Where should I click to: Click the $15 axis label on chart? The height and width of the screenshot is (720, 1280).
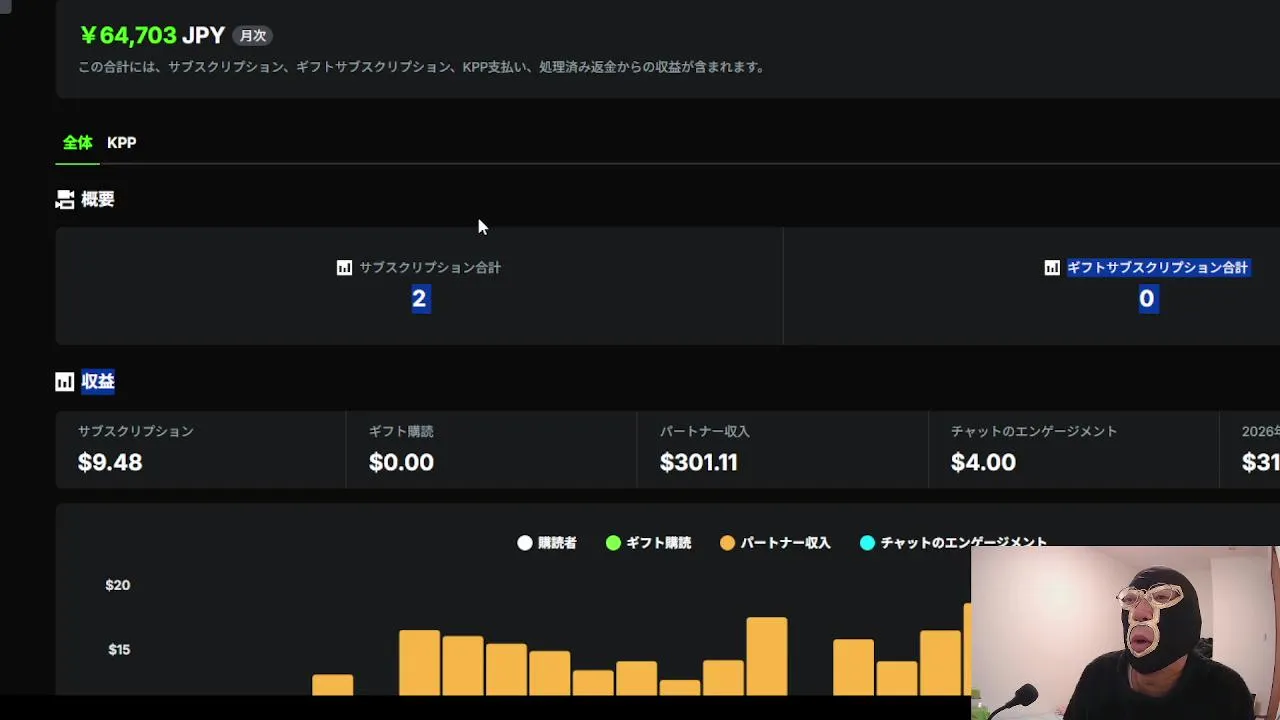pos(119,650)
